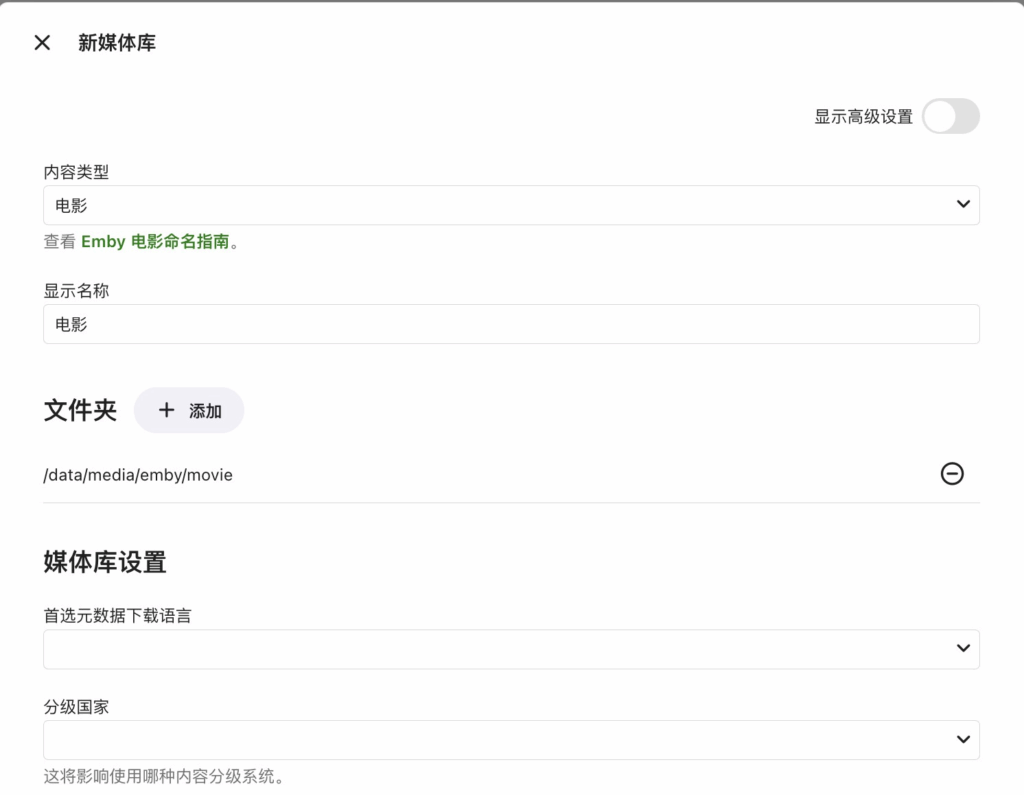The image size is (1024, 795).
Task: Expand the 首选元数据下载语言 dropdown
Action: [x=500, y=649]
